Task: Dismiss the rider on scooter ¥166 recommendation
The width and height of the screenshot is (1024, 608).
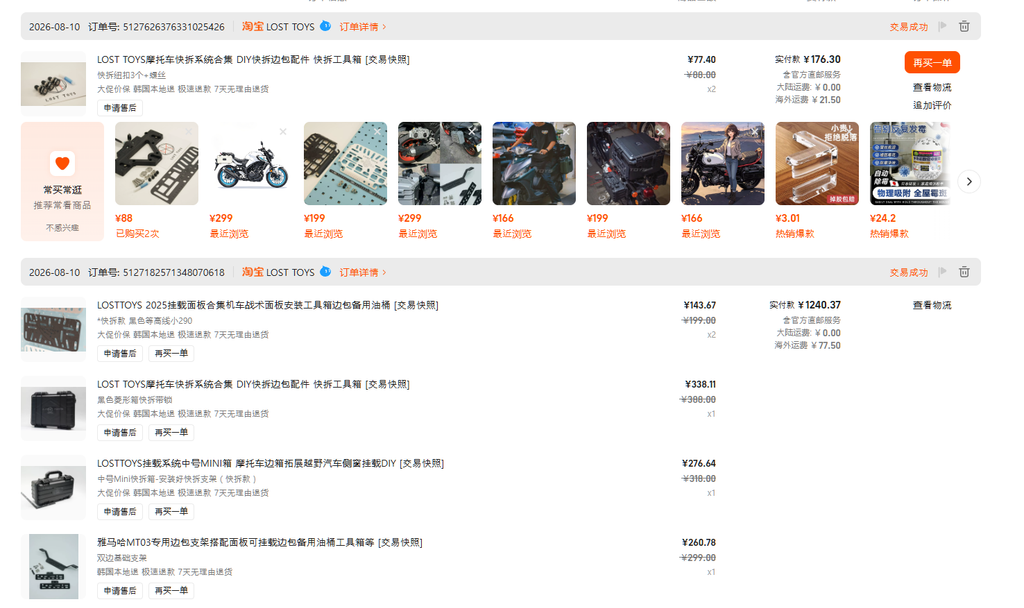Action: [566, 132]
